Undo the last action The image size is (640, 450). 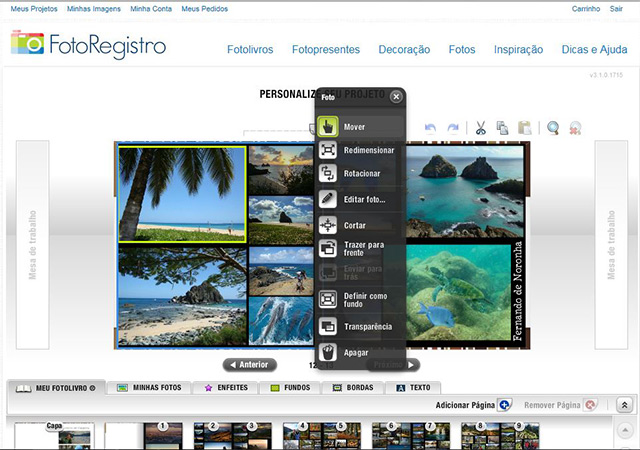tap(430, 129)
